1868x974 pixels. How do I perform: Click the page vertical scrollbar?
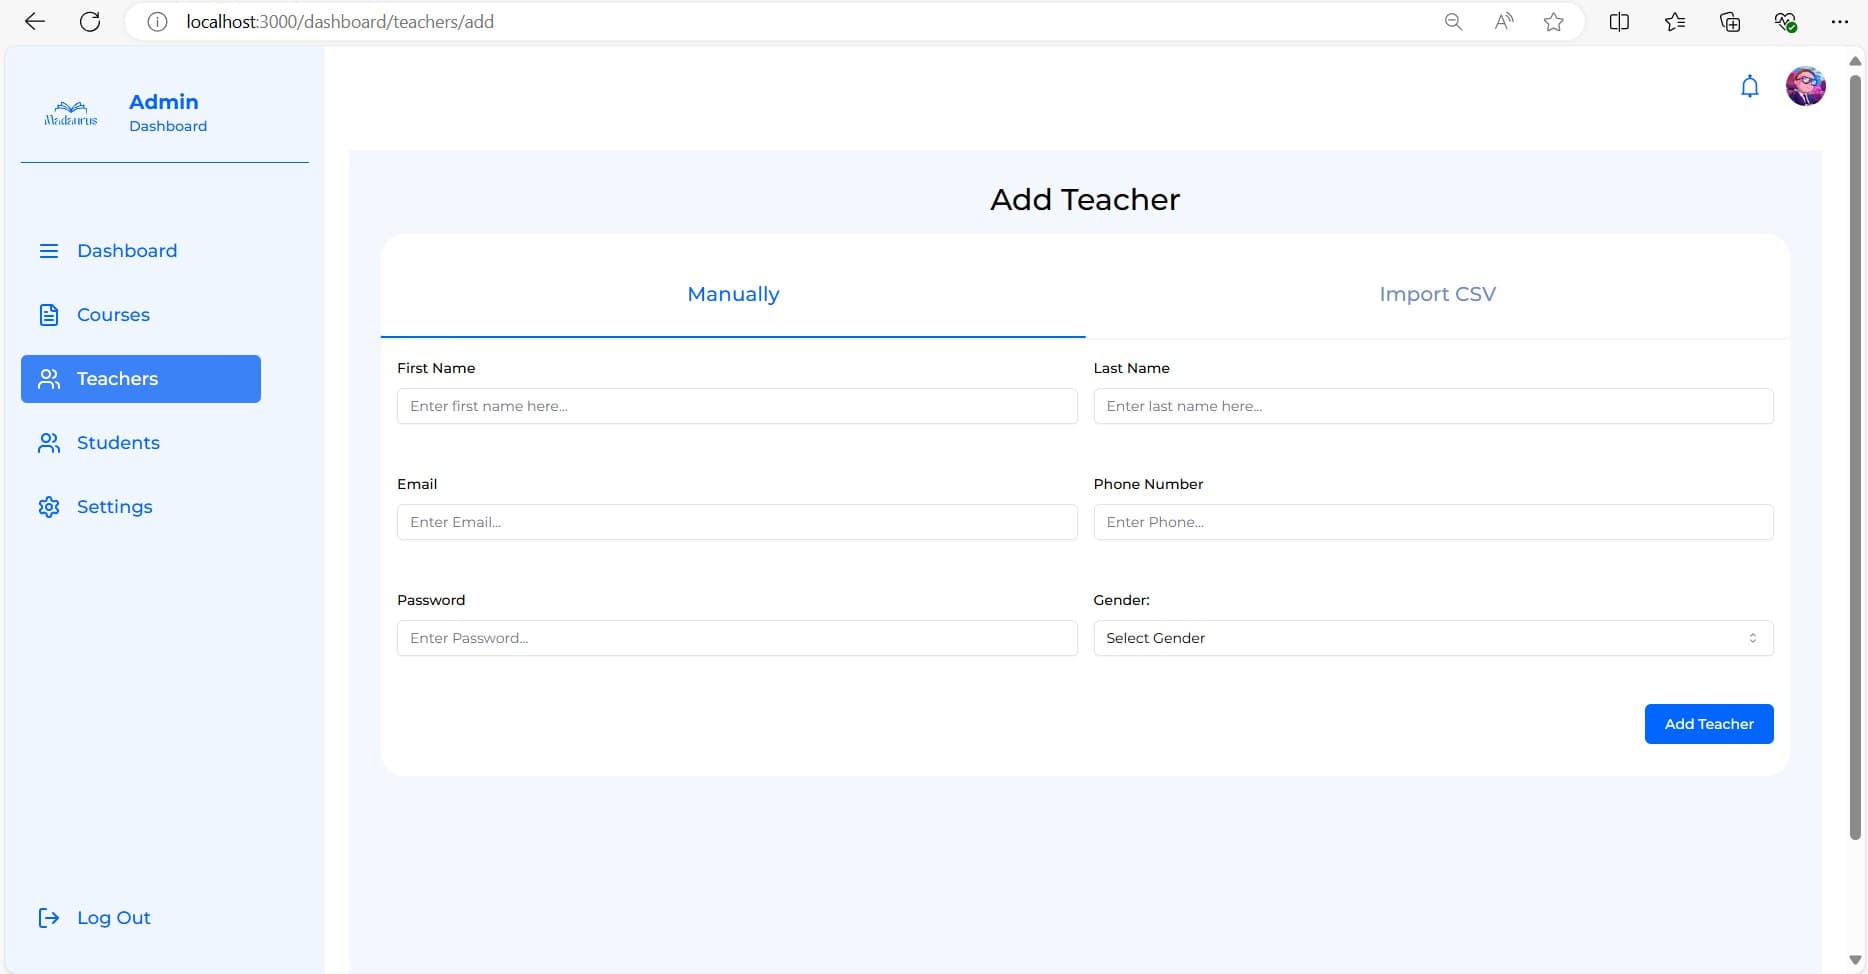pos(1855,450)
